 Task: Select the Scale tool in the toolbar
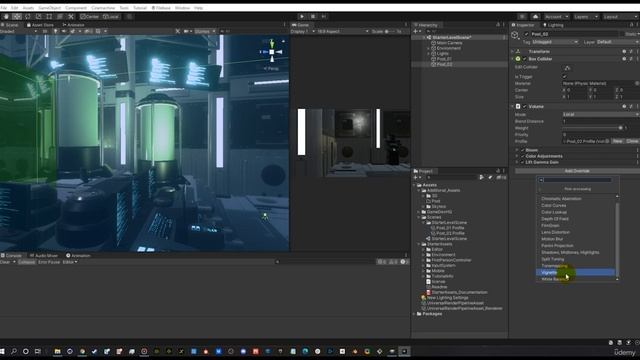38,17
